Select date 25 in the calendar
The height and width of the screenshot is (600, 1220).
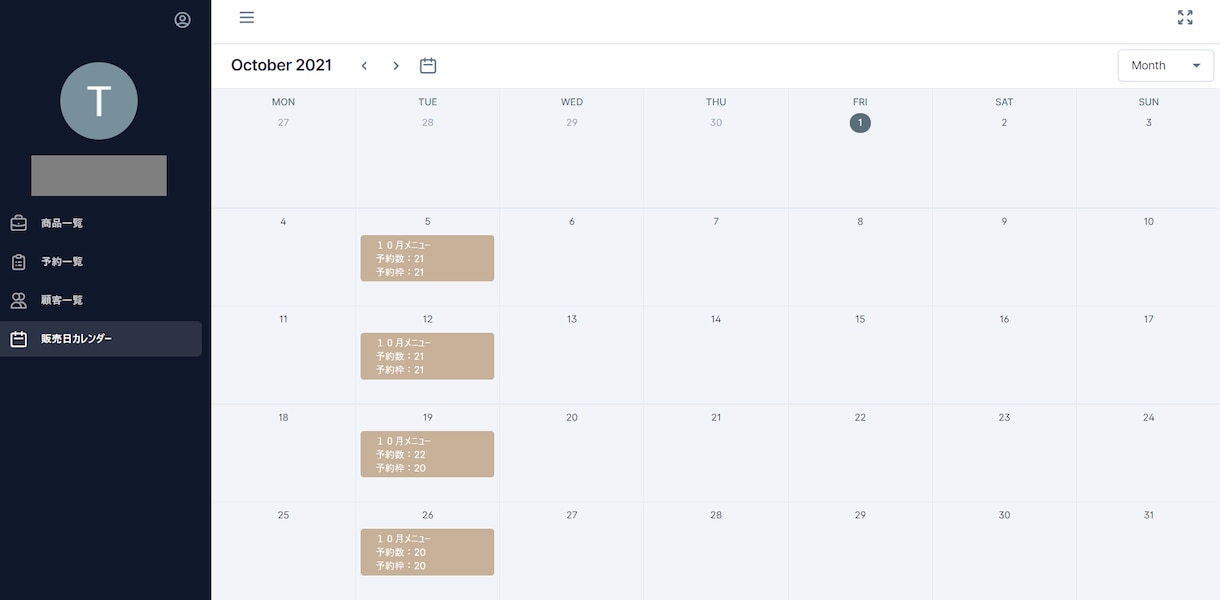[283, 516]
